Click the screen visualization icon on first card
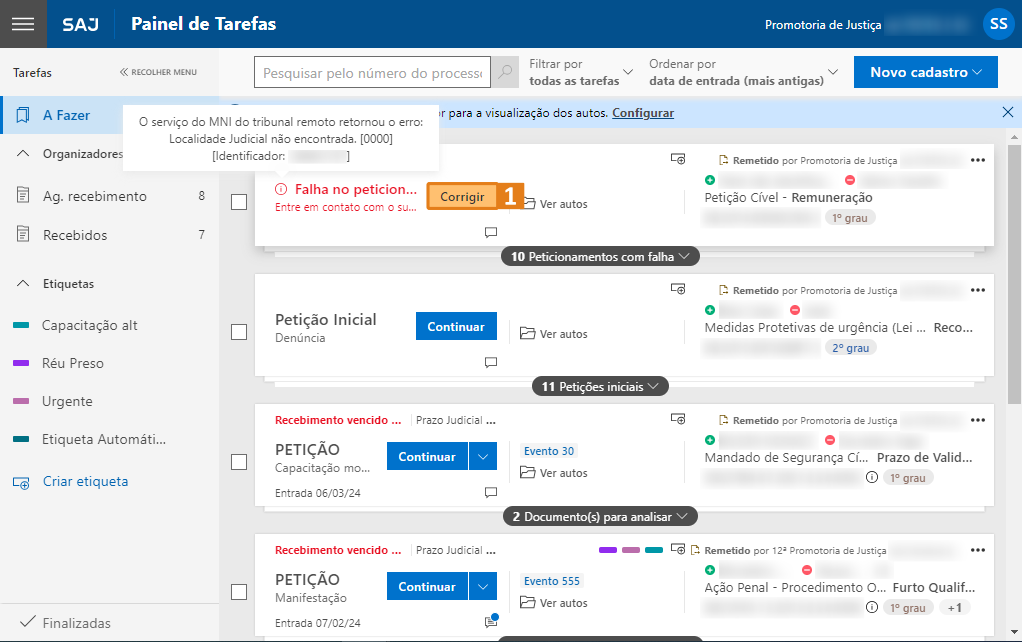The width and height of the screenshot is (1022, 642). (x=680, y=158)
